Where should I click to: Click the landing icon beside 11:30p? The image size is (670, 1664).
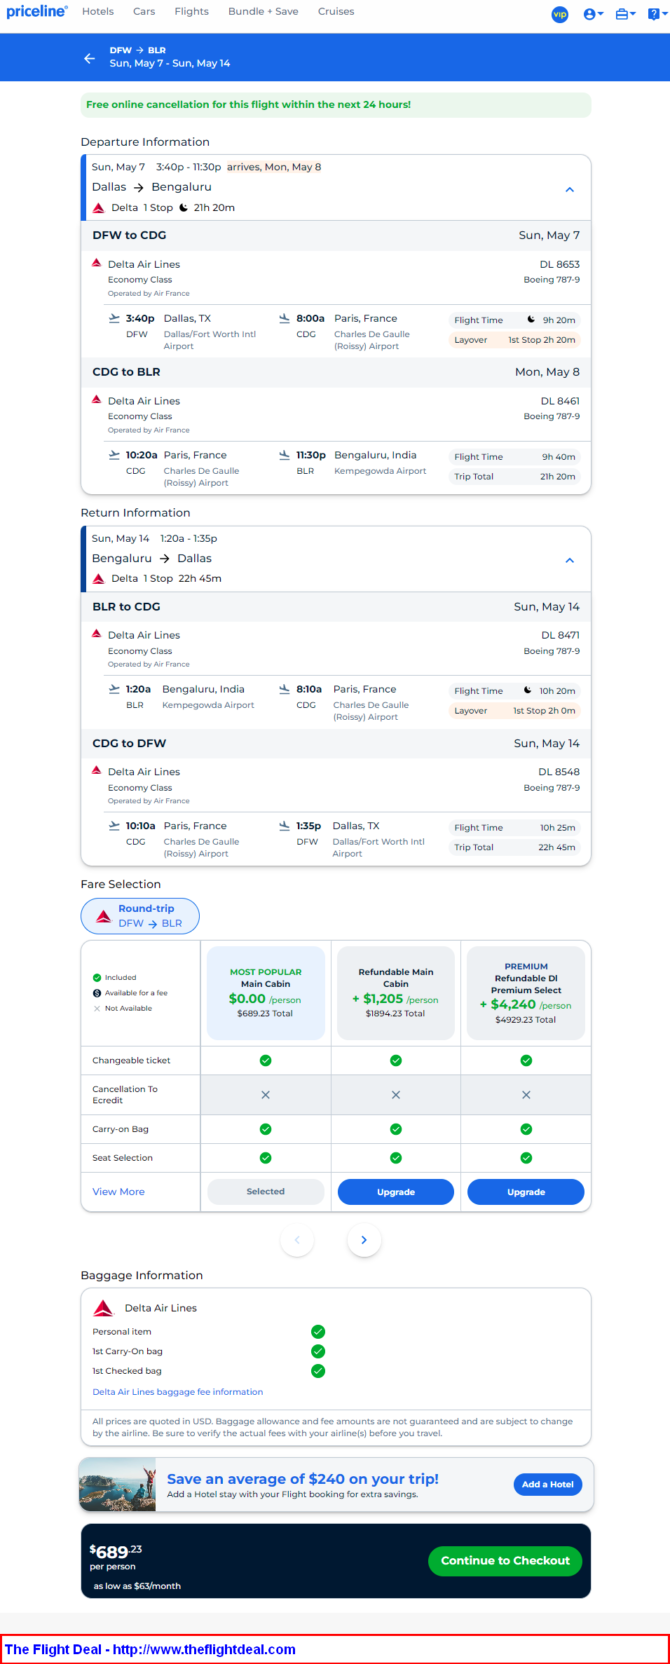(x=285, y=455)
